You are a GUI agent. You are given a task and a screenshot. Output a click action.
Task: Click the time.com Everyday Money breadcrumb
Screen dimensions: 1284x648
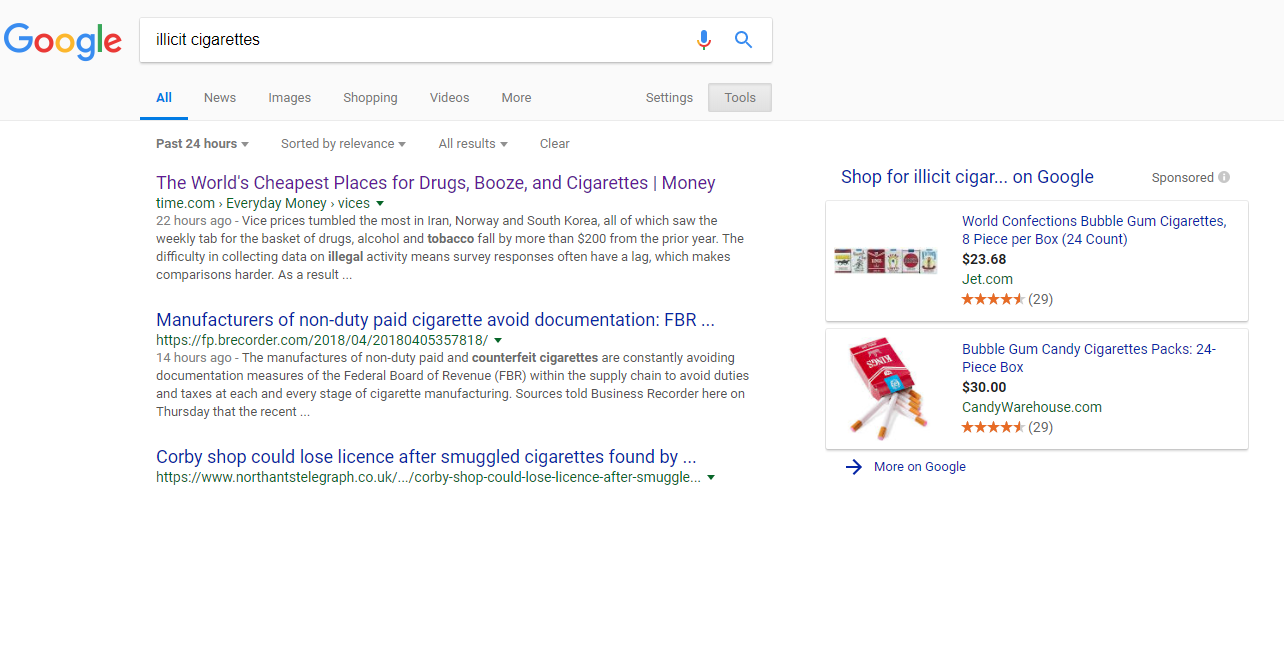click(262, 204)
